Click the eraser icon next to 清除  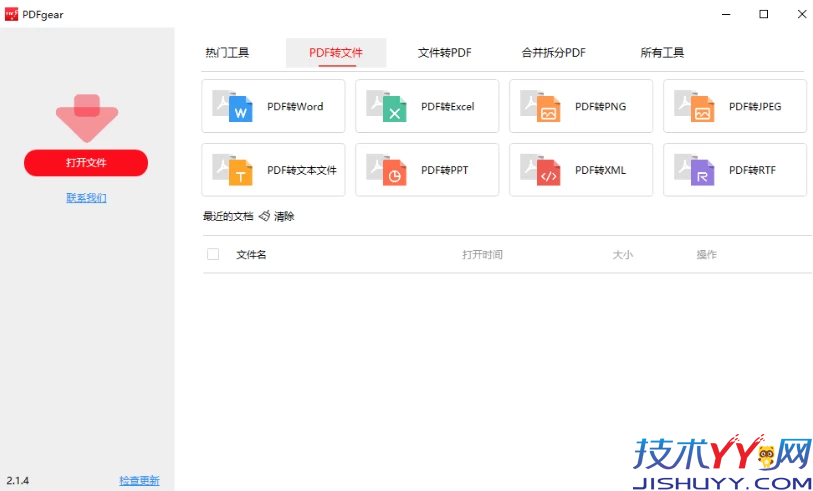(x=264, y=216)
